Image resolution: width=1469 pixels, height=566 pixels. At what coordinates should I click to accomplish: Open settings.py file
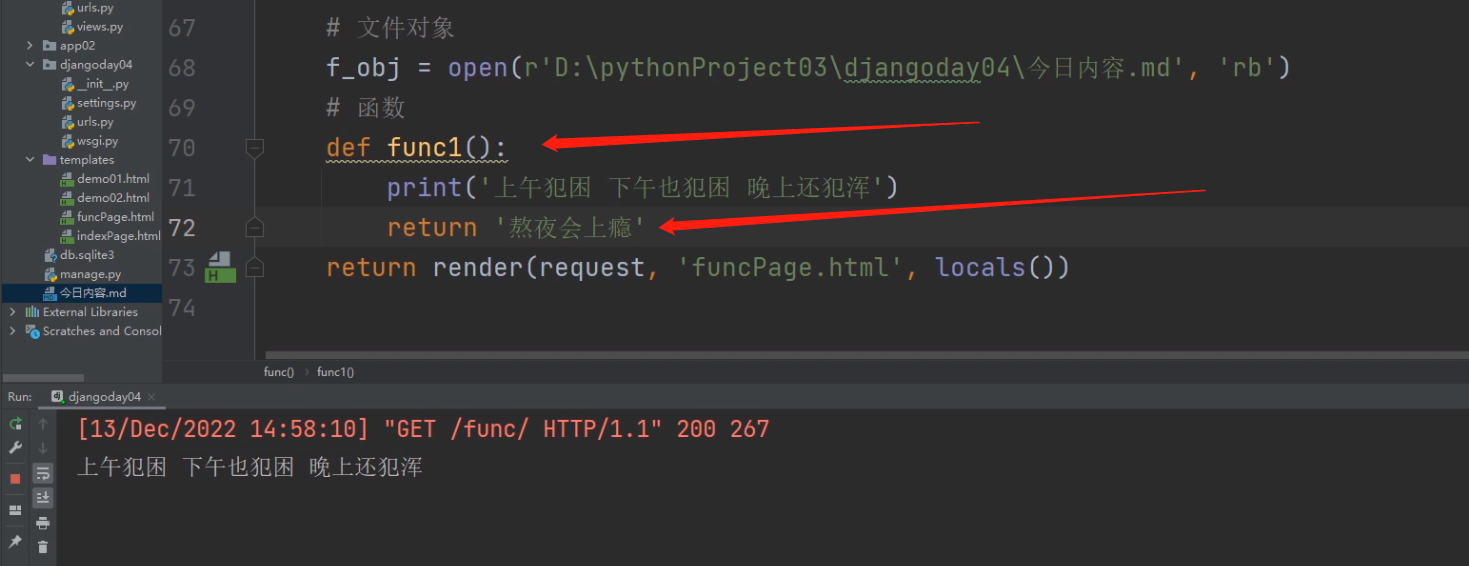tap(106, 103)
